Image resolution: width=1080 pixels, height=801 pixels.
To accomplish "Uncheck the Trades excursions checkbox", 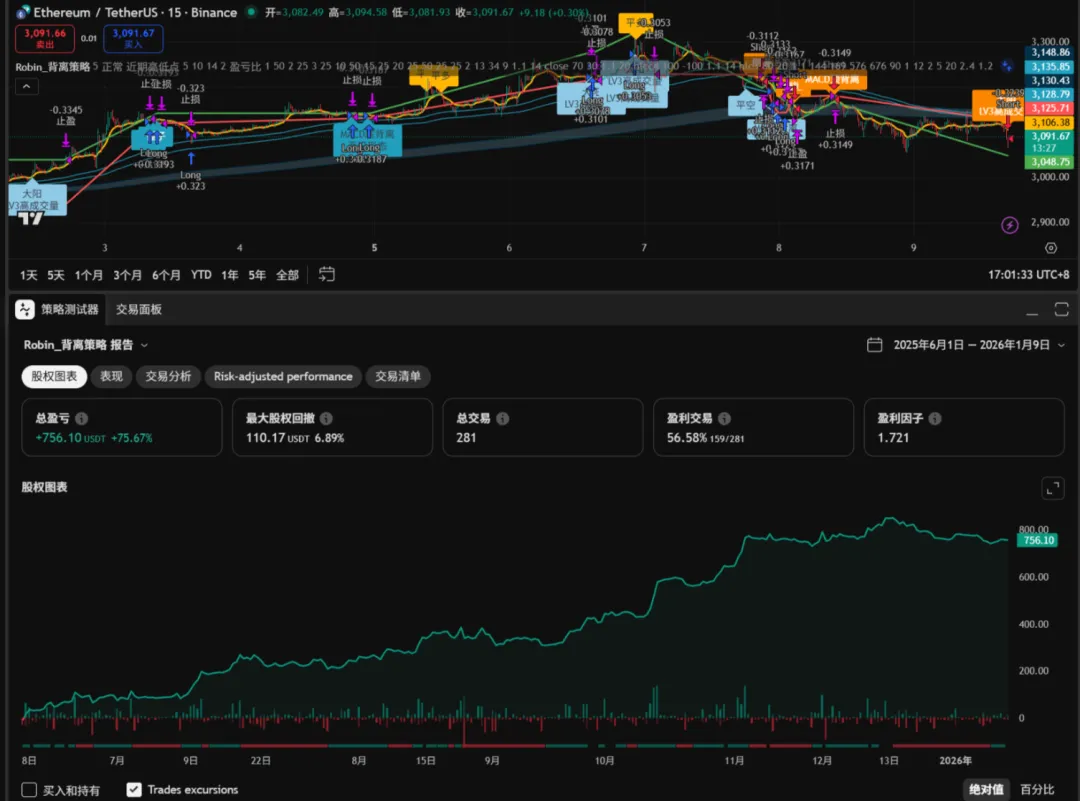I will [134, 790].
